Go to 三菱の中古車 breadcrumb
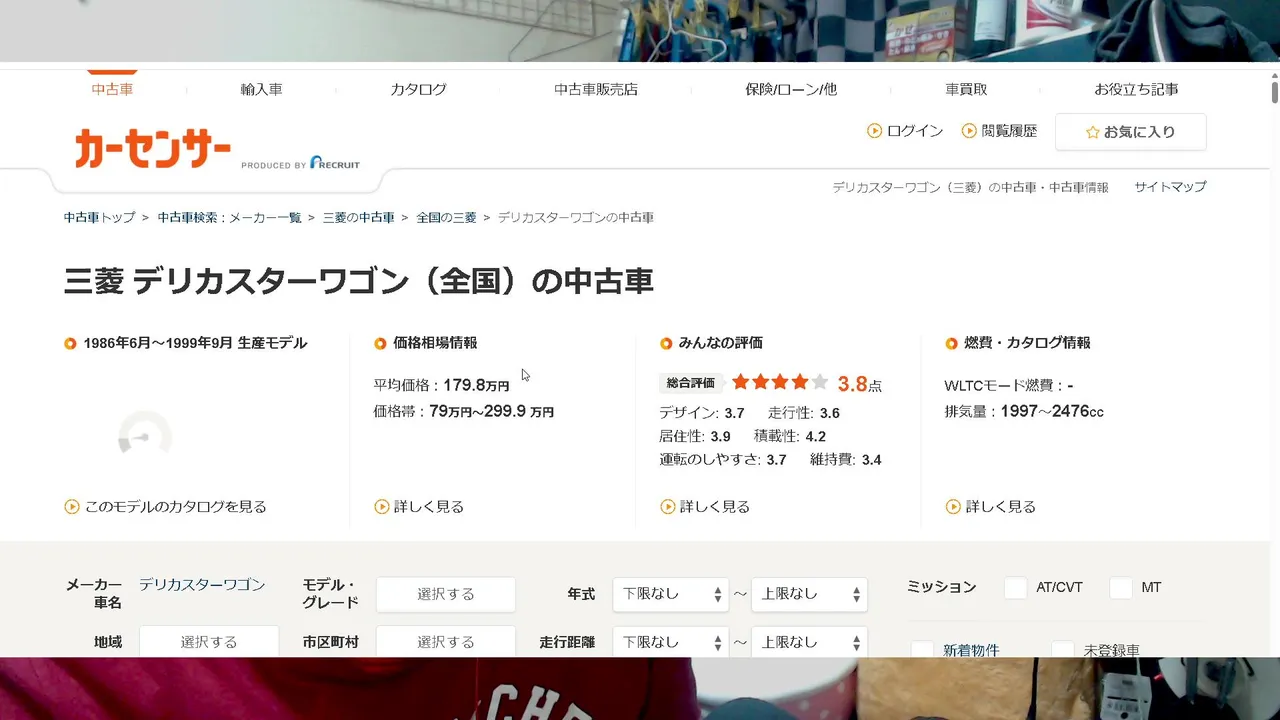This screenshot has width=1280, height=720. pyautogui.click(x=358, y=217)
